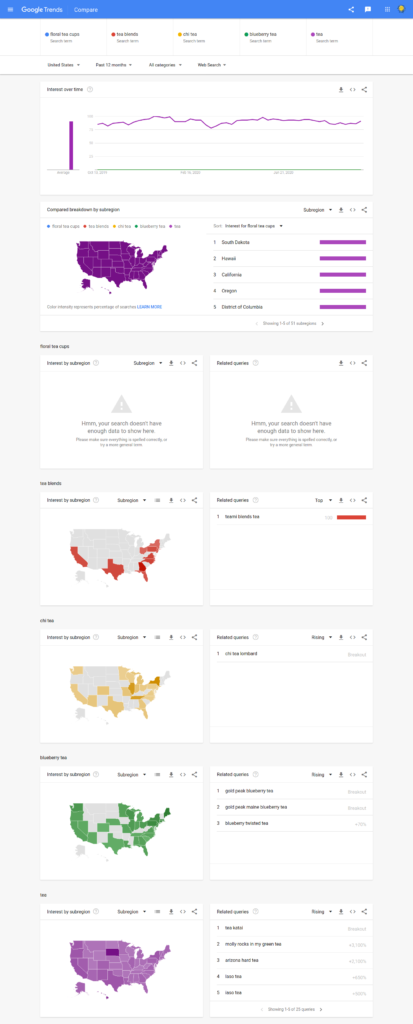Open Rising dropdown in chi tea queries
The width and height of the screenshot is (413, 1024).
(x=322, y=637)
